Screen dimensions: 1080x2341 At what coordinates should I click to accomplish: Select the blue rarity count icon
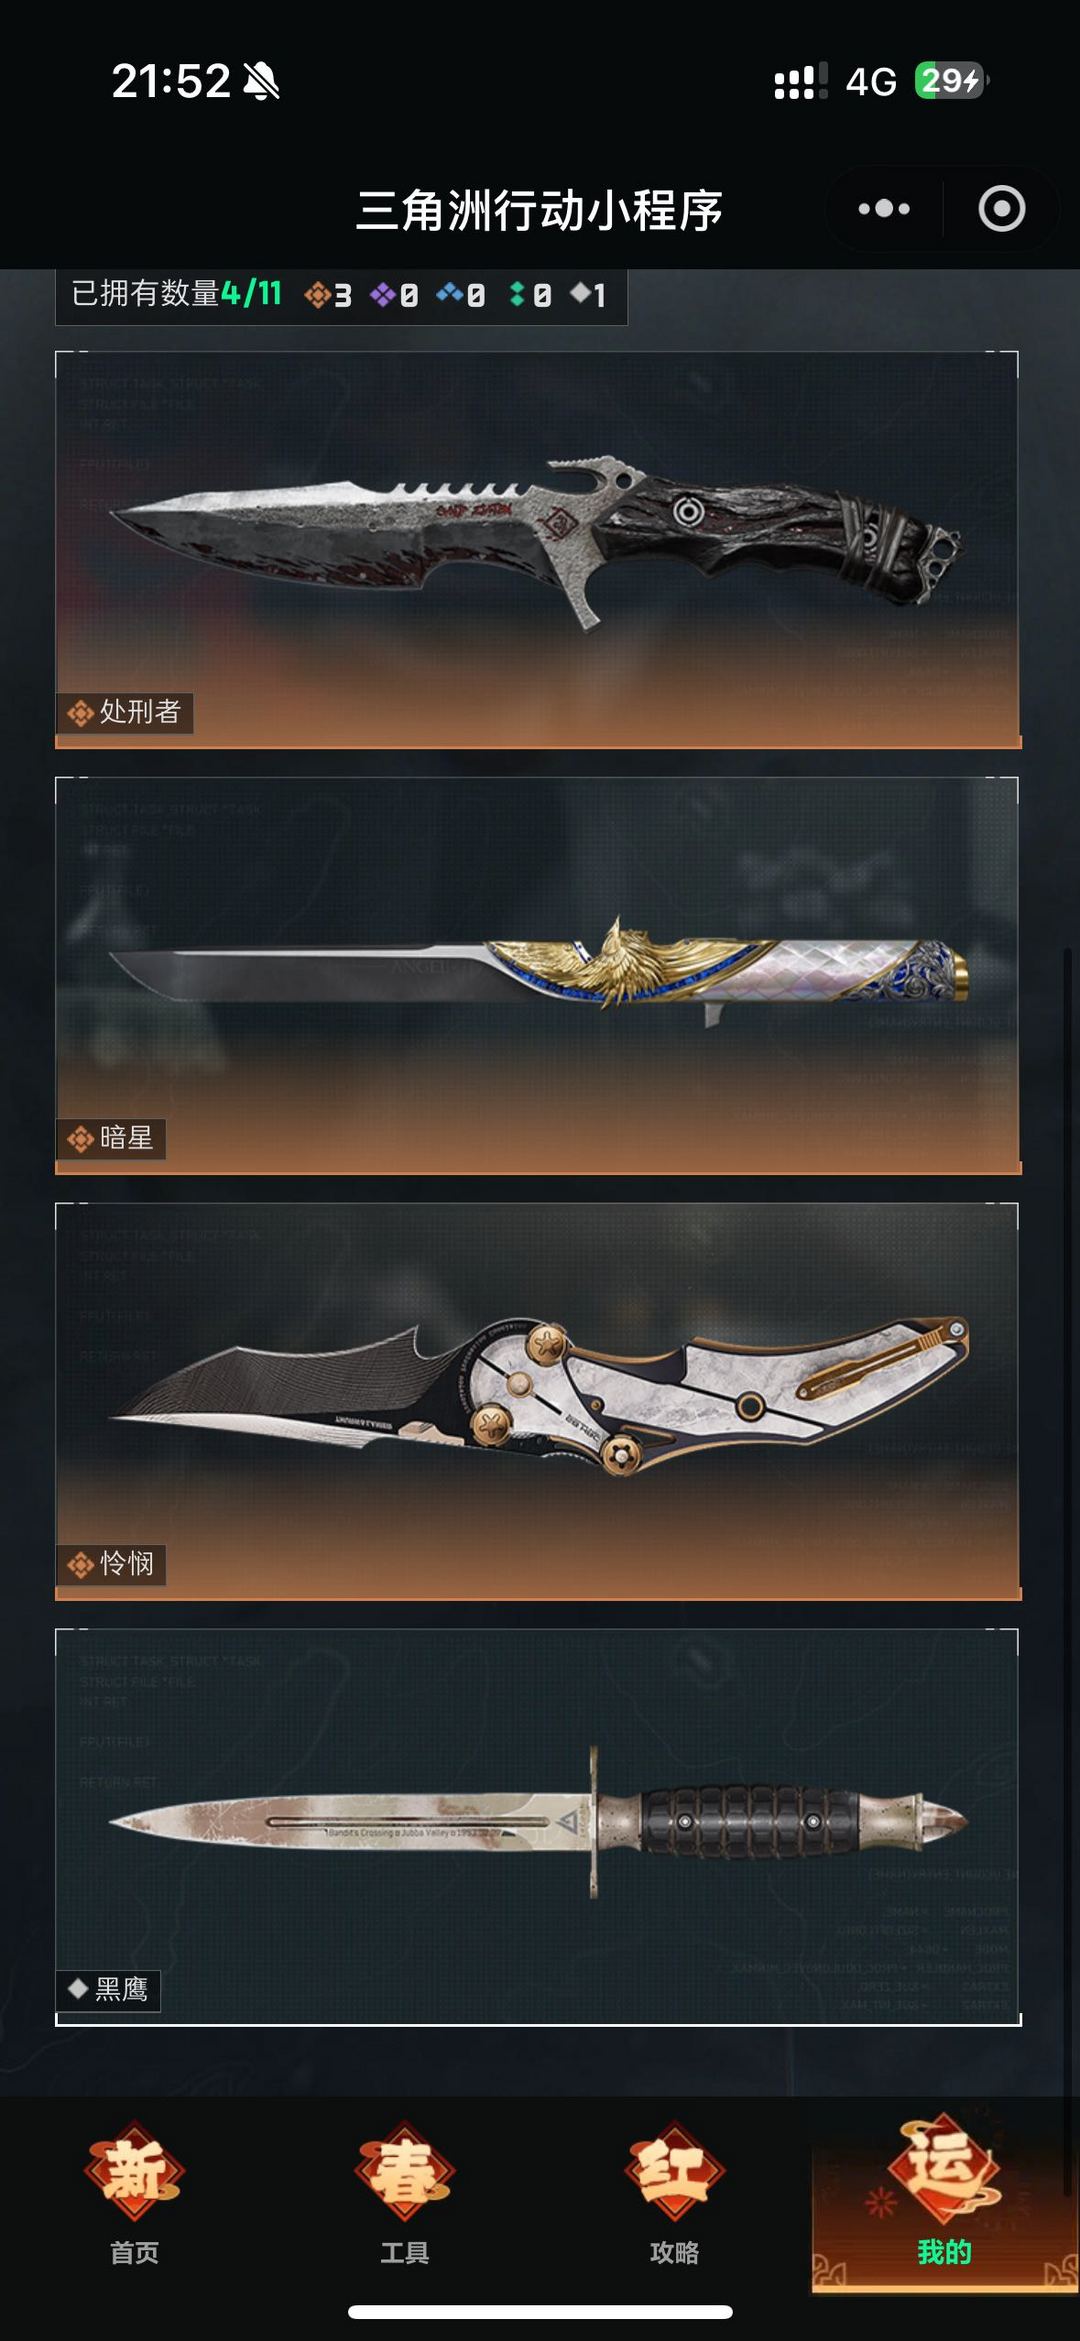click(449, 293)
